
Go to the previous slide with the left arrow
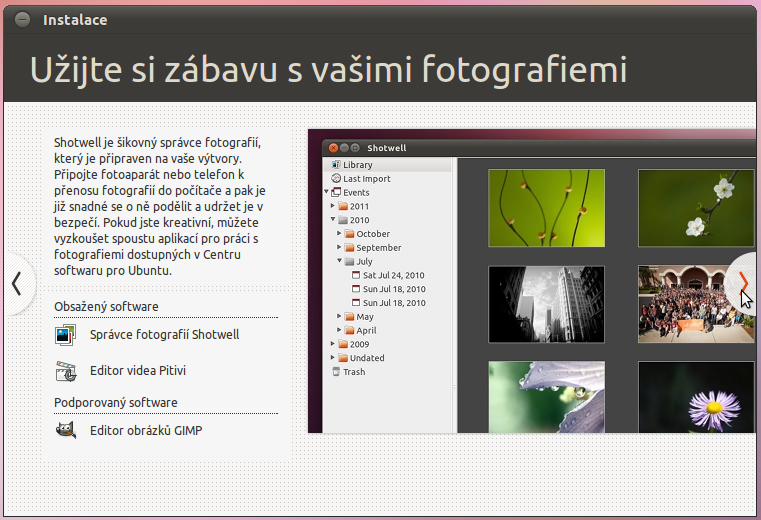tap(17, 284)
